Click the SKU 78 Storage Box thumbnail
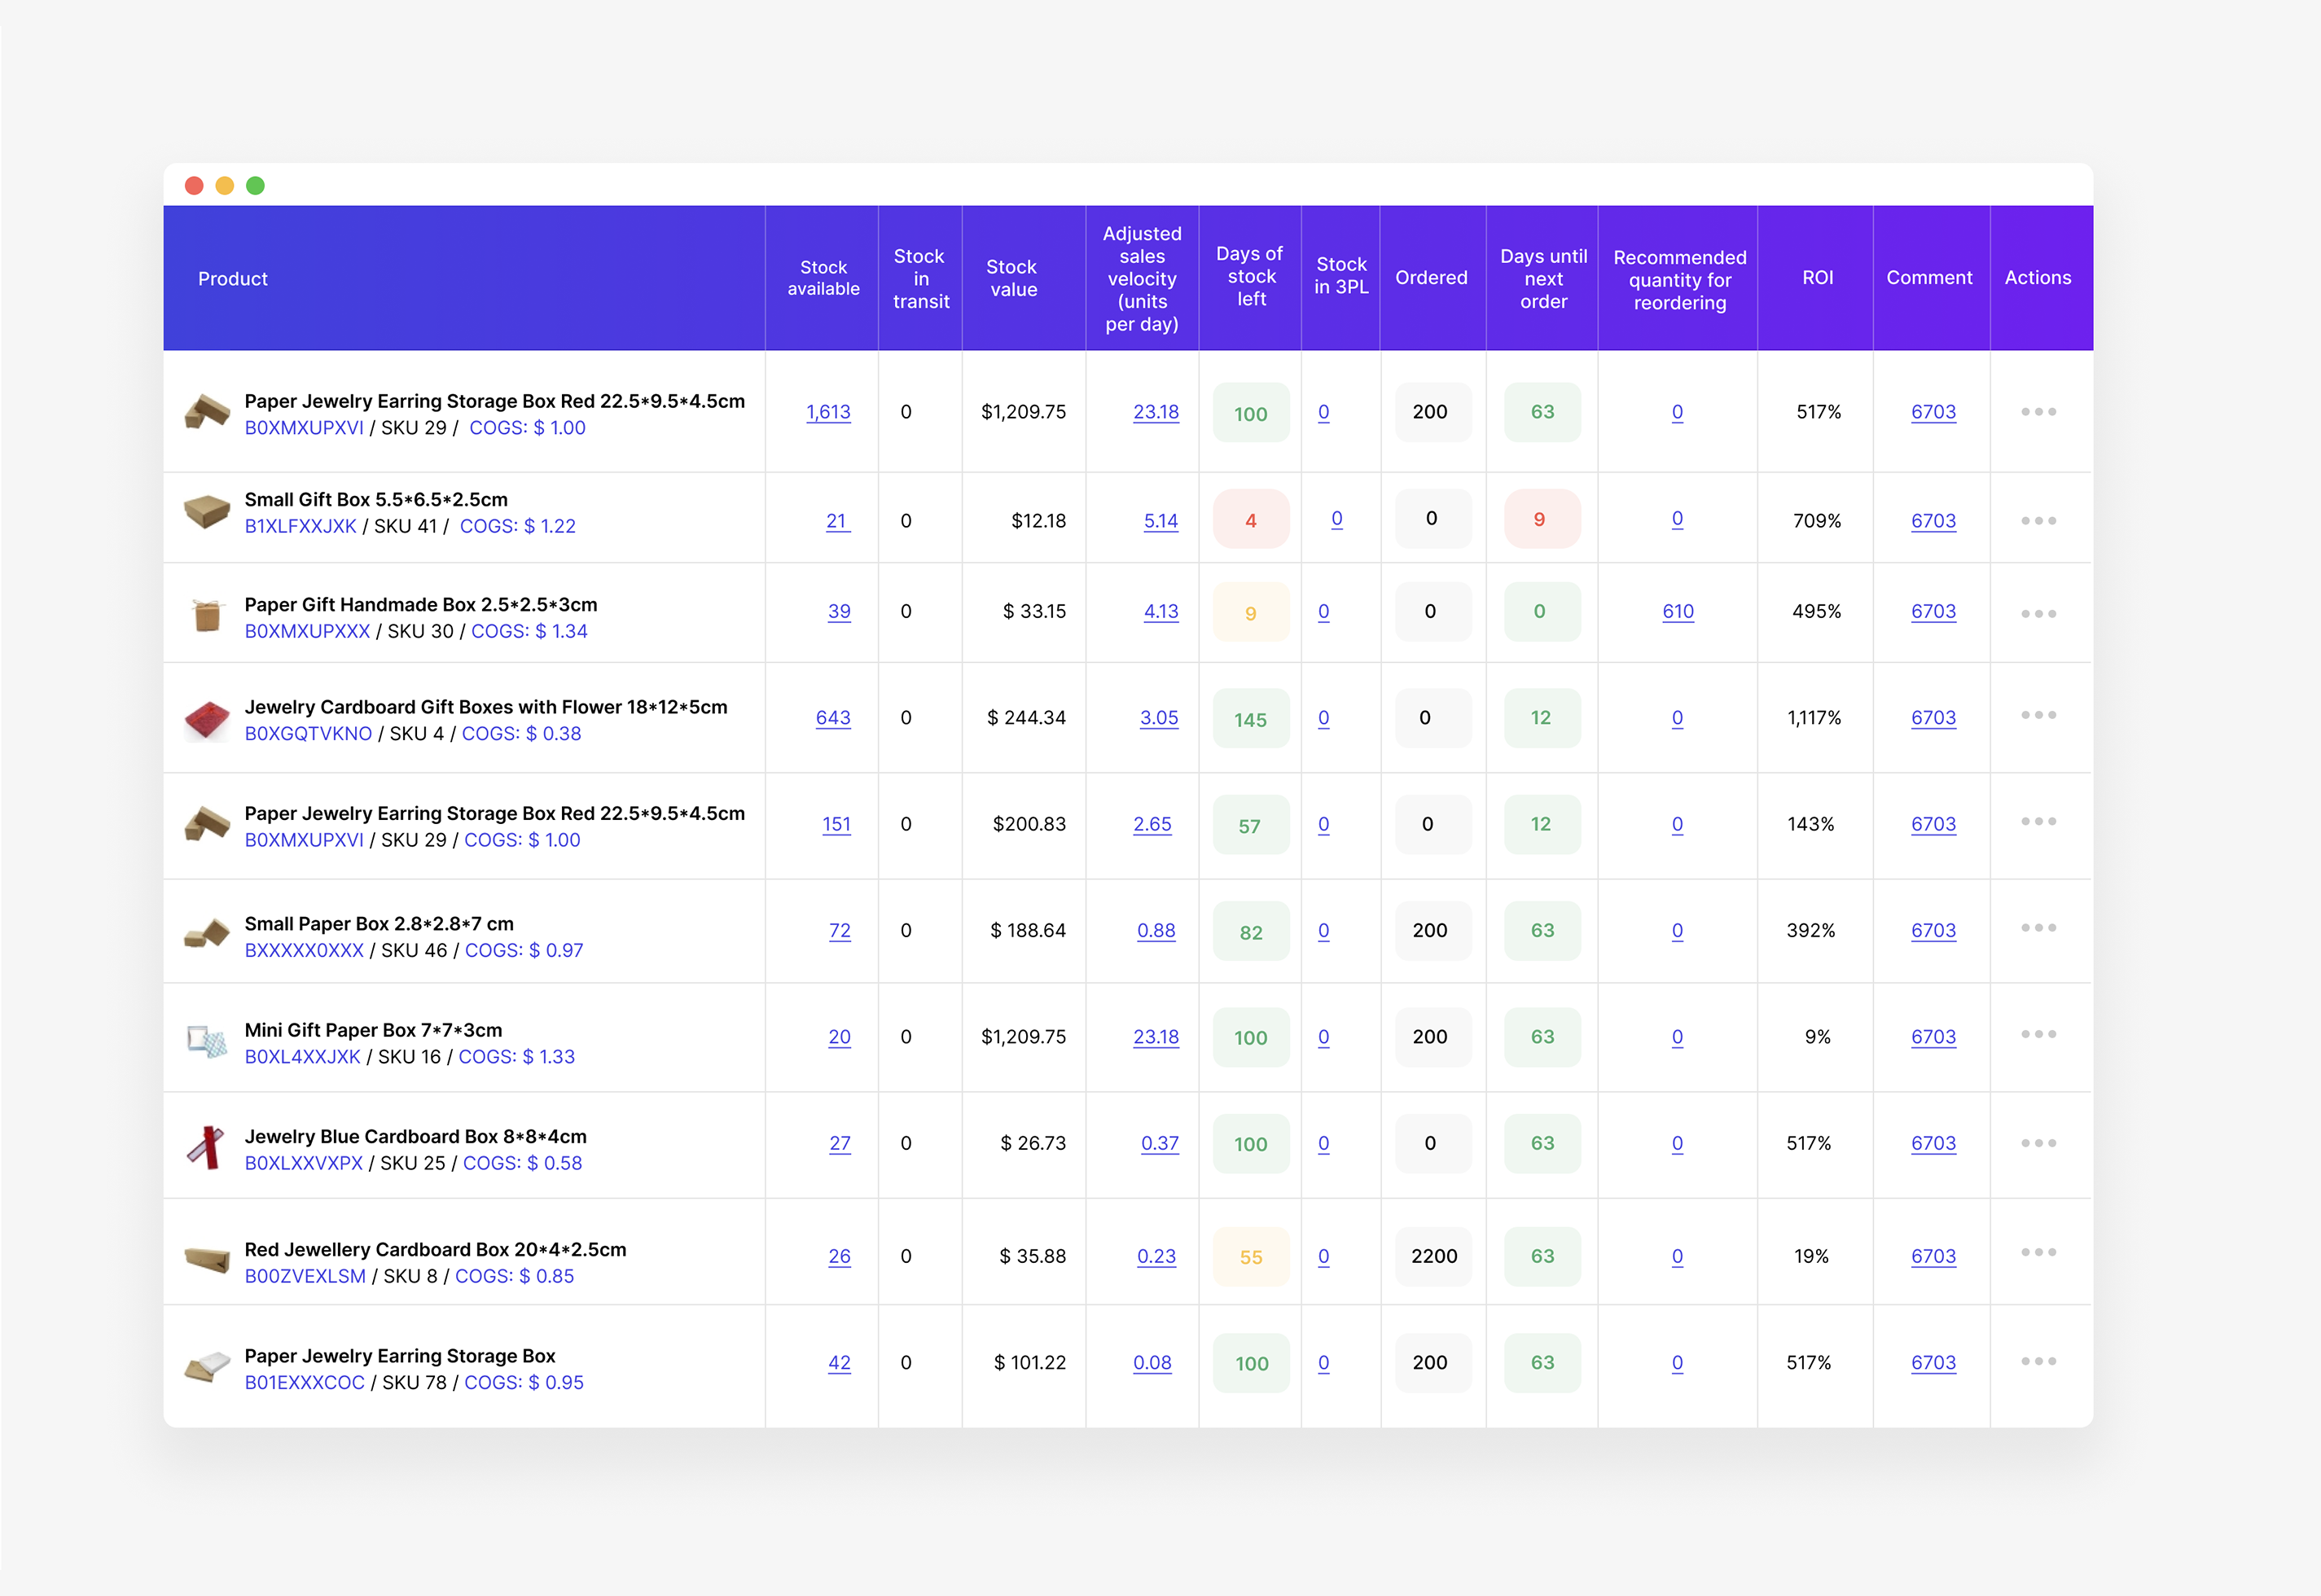The width and height of the screenshot is (2321, 1596). pos(207,1367)
